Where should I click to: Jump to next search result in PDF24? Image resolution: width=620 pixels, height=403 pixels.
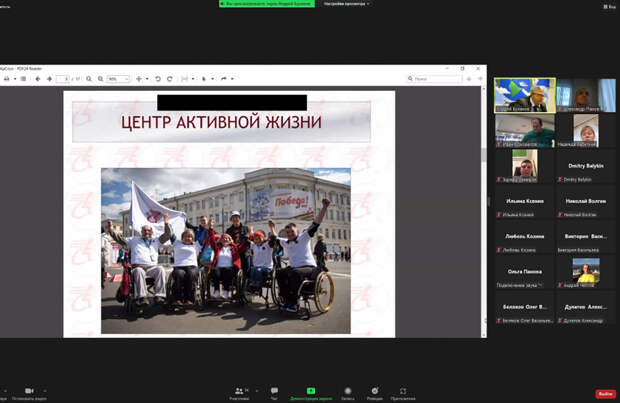(x=480, y=79)
